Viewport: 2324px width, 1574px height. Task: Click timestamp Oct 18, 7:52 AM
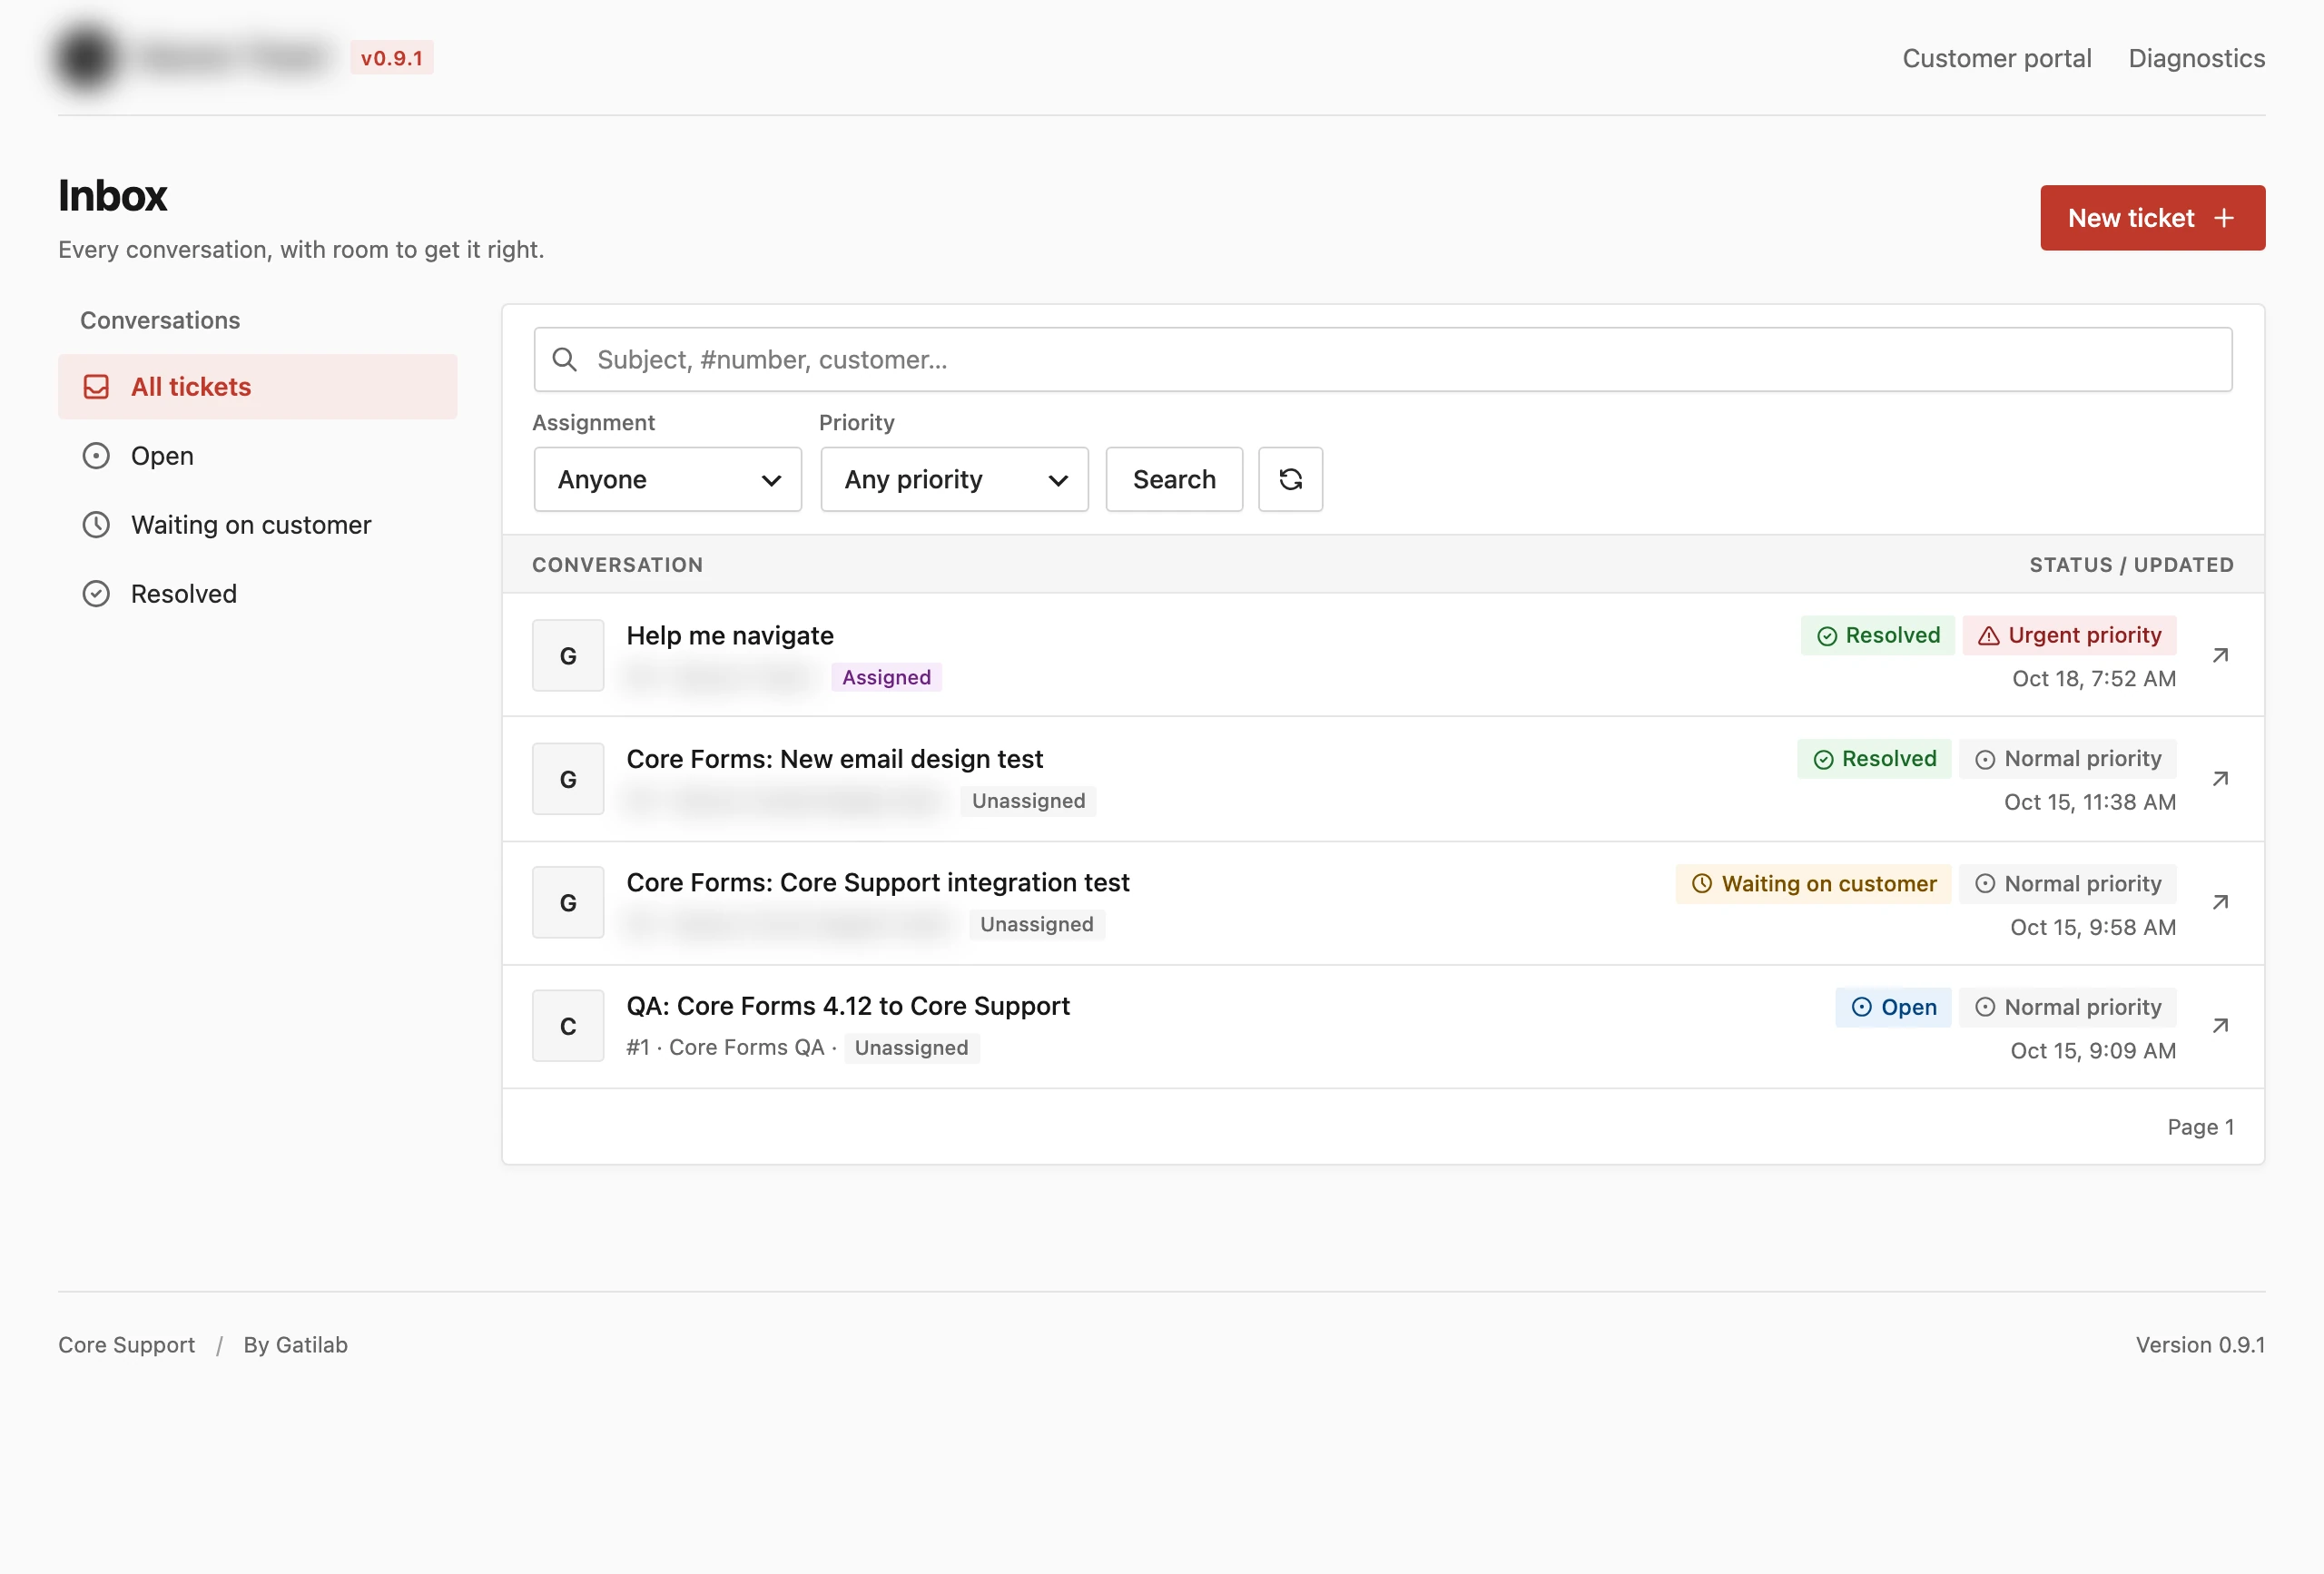tap(2094, 678)
